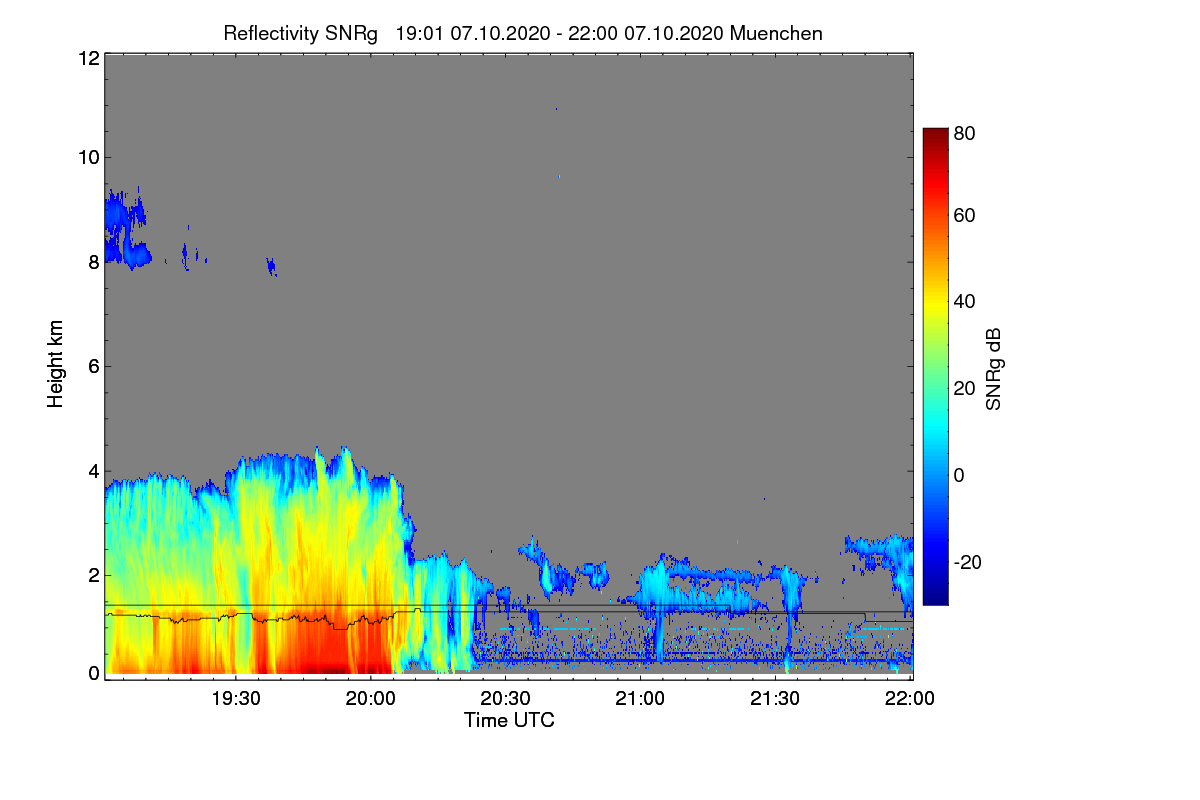Click the height tick label 12

87,58
